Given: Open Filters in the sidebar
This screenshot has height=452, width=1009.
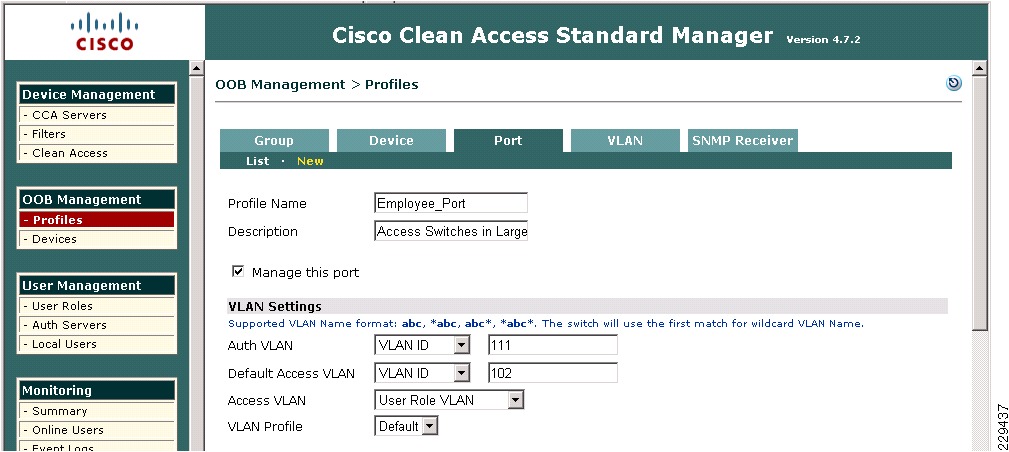Looking at the screenshot, I should (x=97, y=134).
